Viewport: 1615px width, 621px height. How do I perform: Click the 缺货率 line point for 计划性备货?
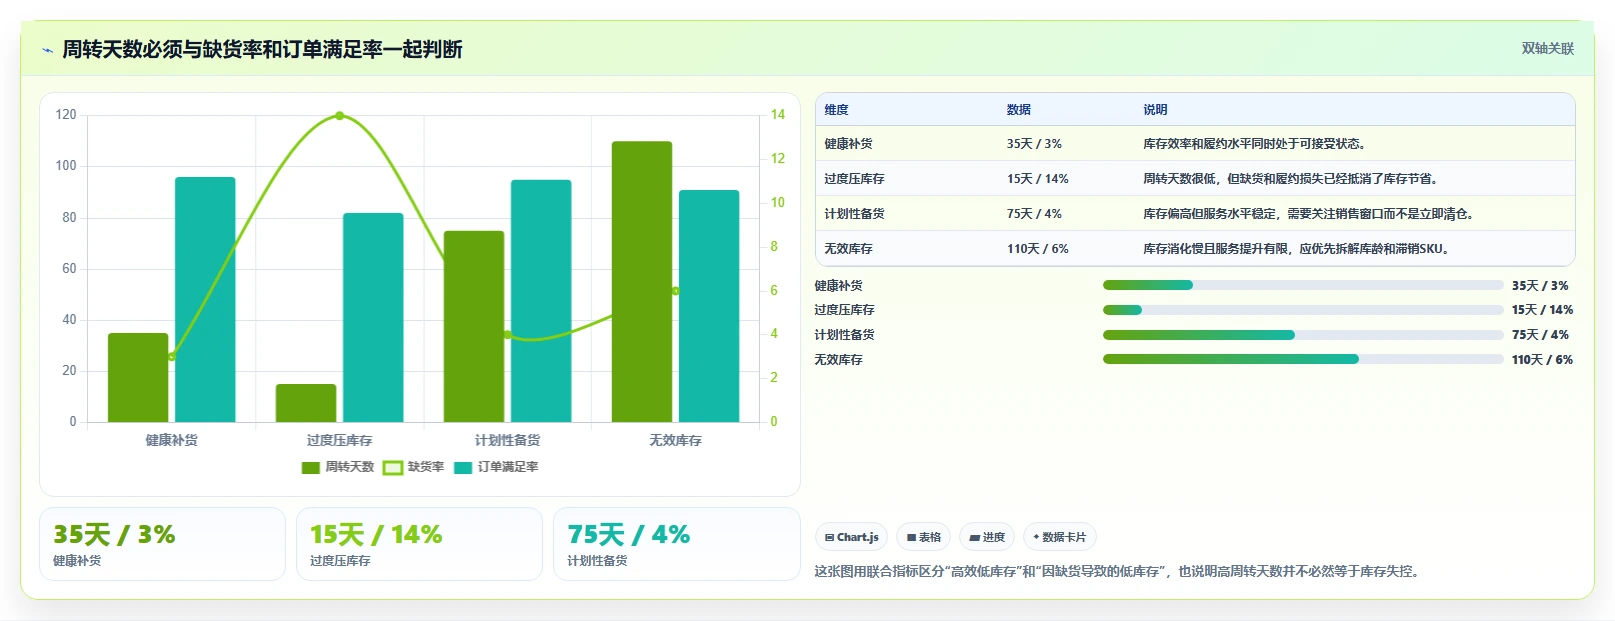(x=507, y=334)
